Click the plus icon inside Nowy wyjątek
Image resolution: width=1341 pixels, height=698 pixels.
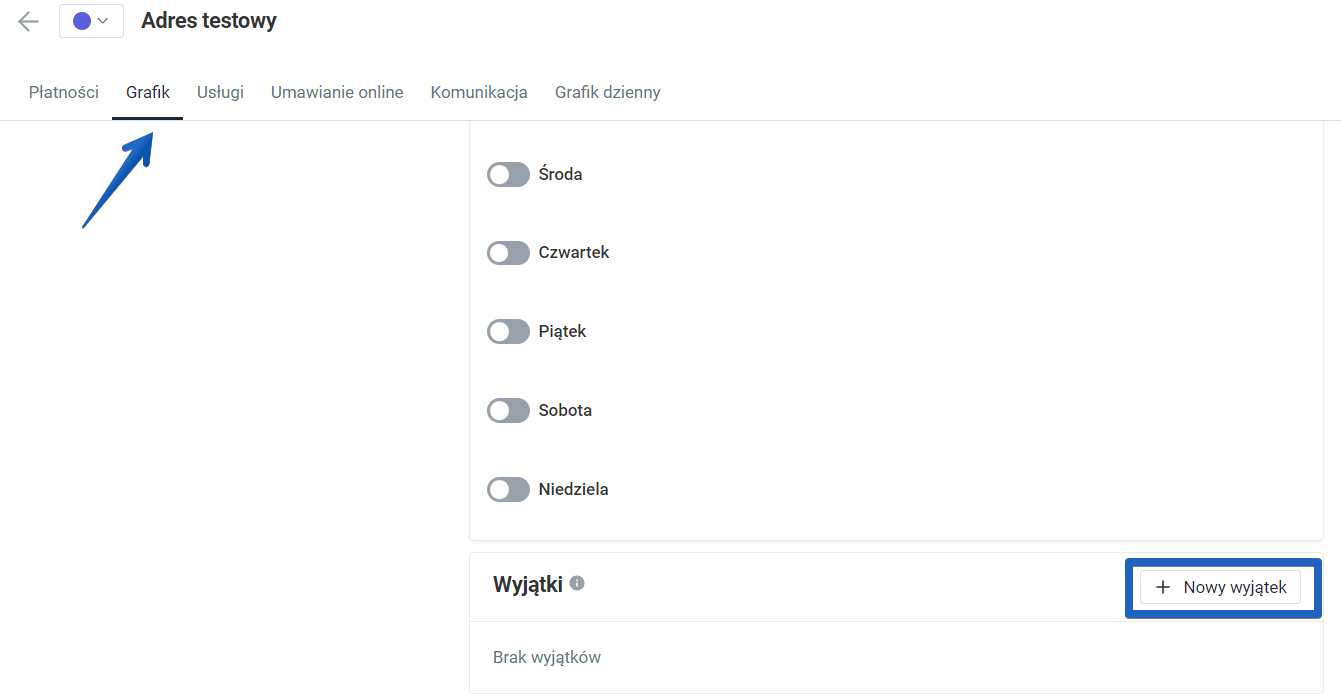click(x=1163, y=587)
